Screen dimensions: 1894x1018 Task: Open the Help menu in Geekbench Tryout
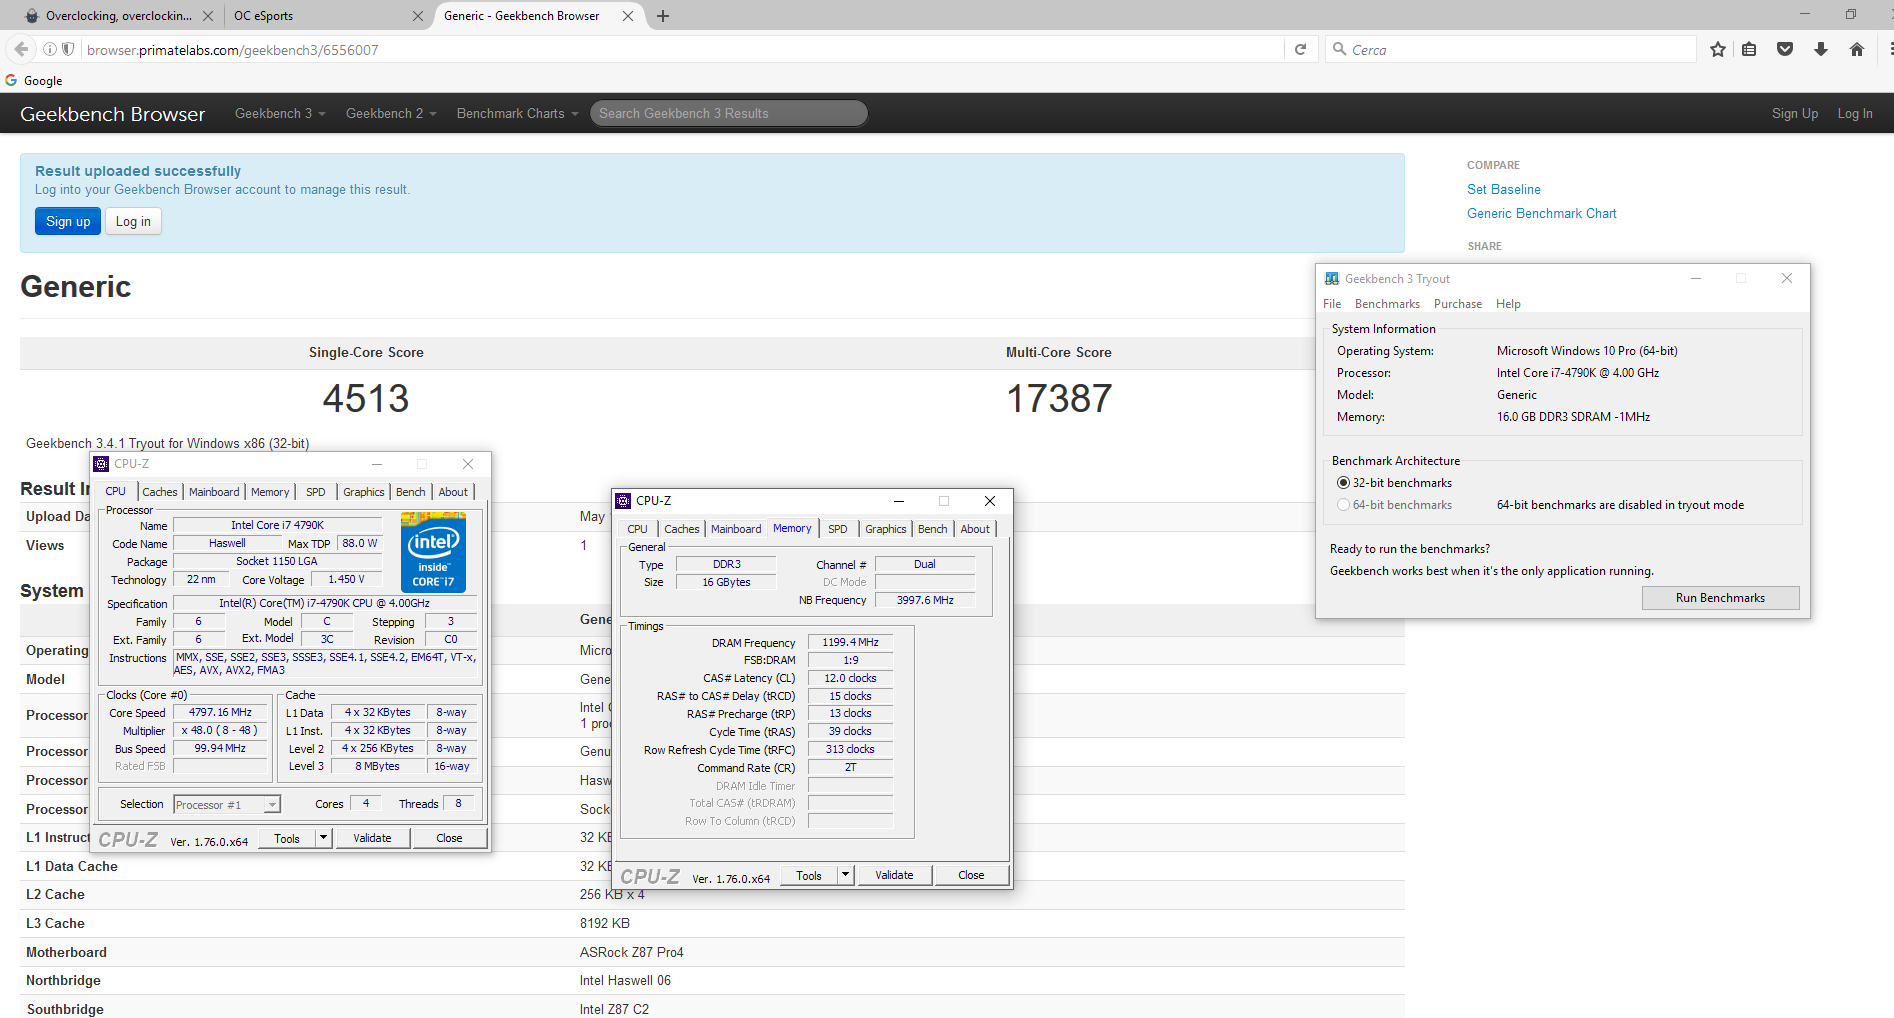click(1508, 304)
